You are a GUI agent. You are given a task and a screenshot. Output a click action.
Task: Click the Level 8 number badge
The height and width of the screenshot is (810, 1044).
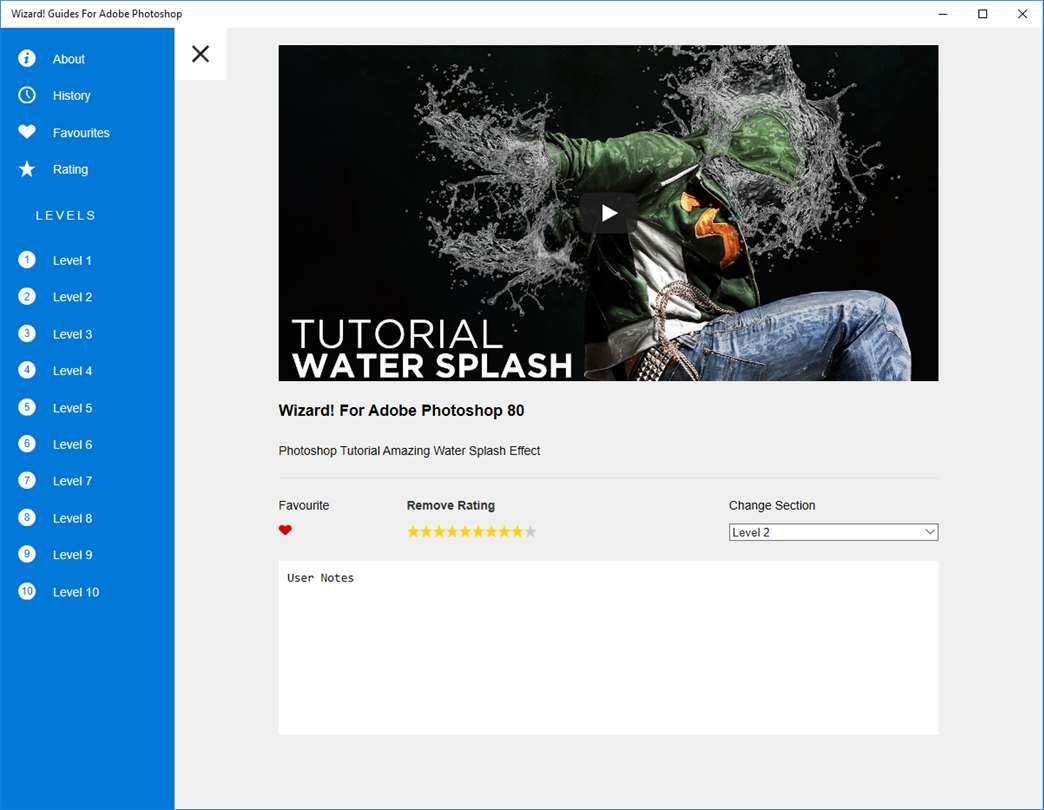point(27,517)
